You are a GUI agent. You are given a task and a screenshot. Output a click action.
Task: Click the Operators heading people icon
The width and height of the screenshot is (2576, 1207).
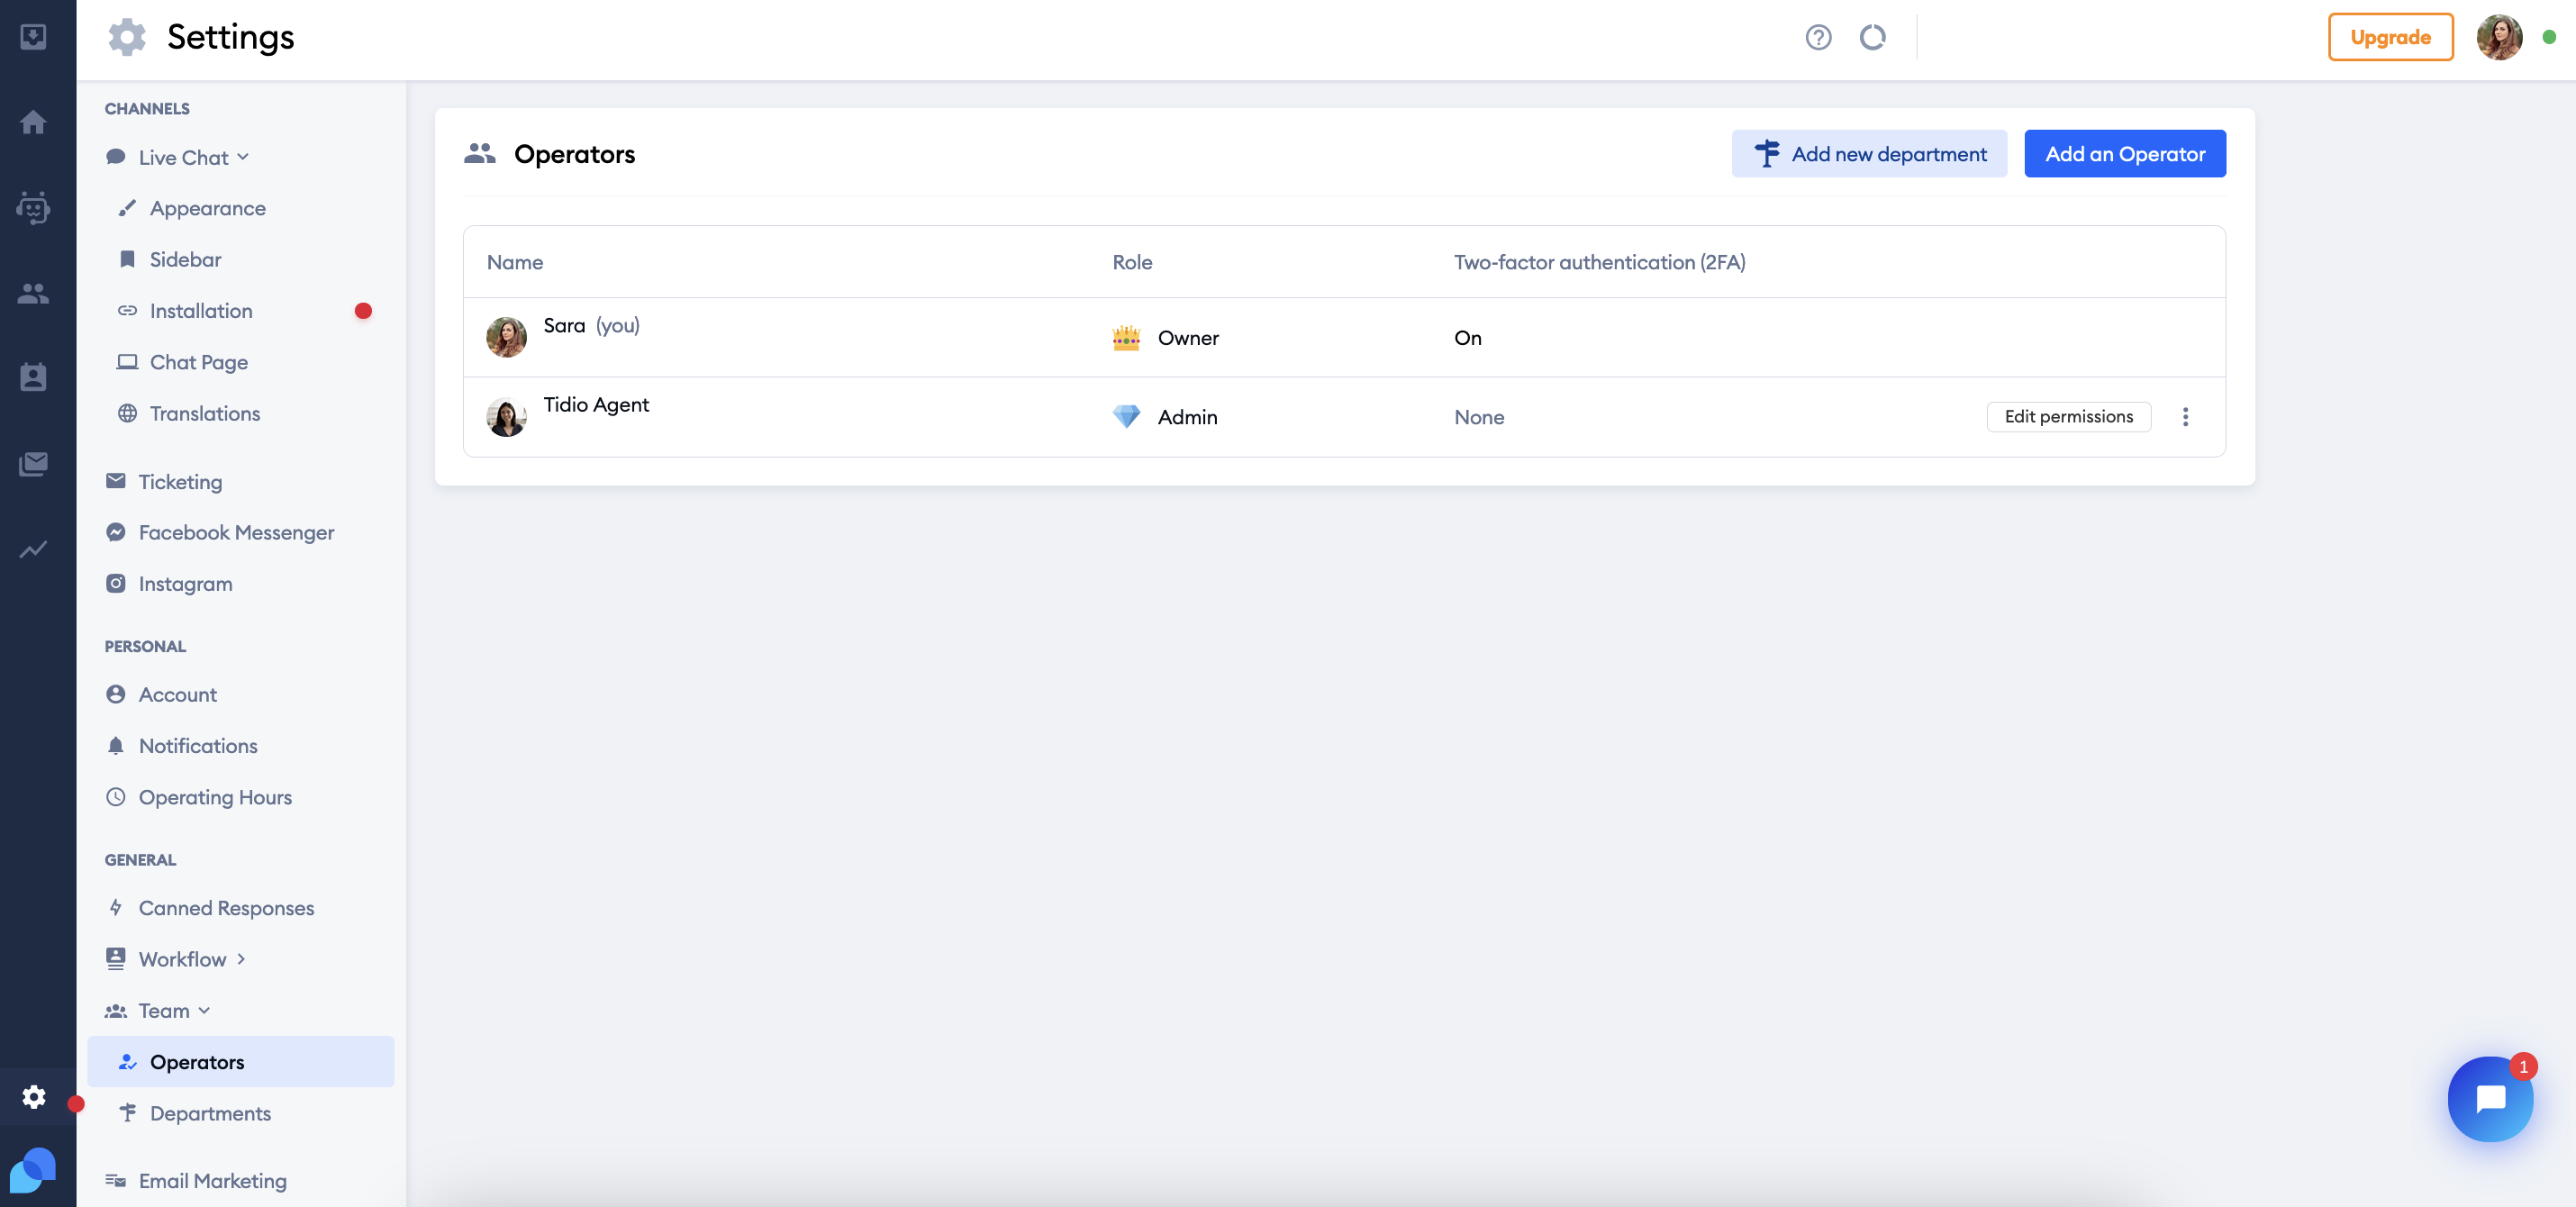click(480, 153)
